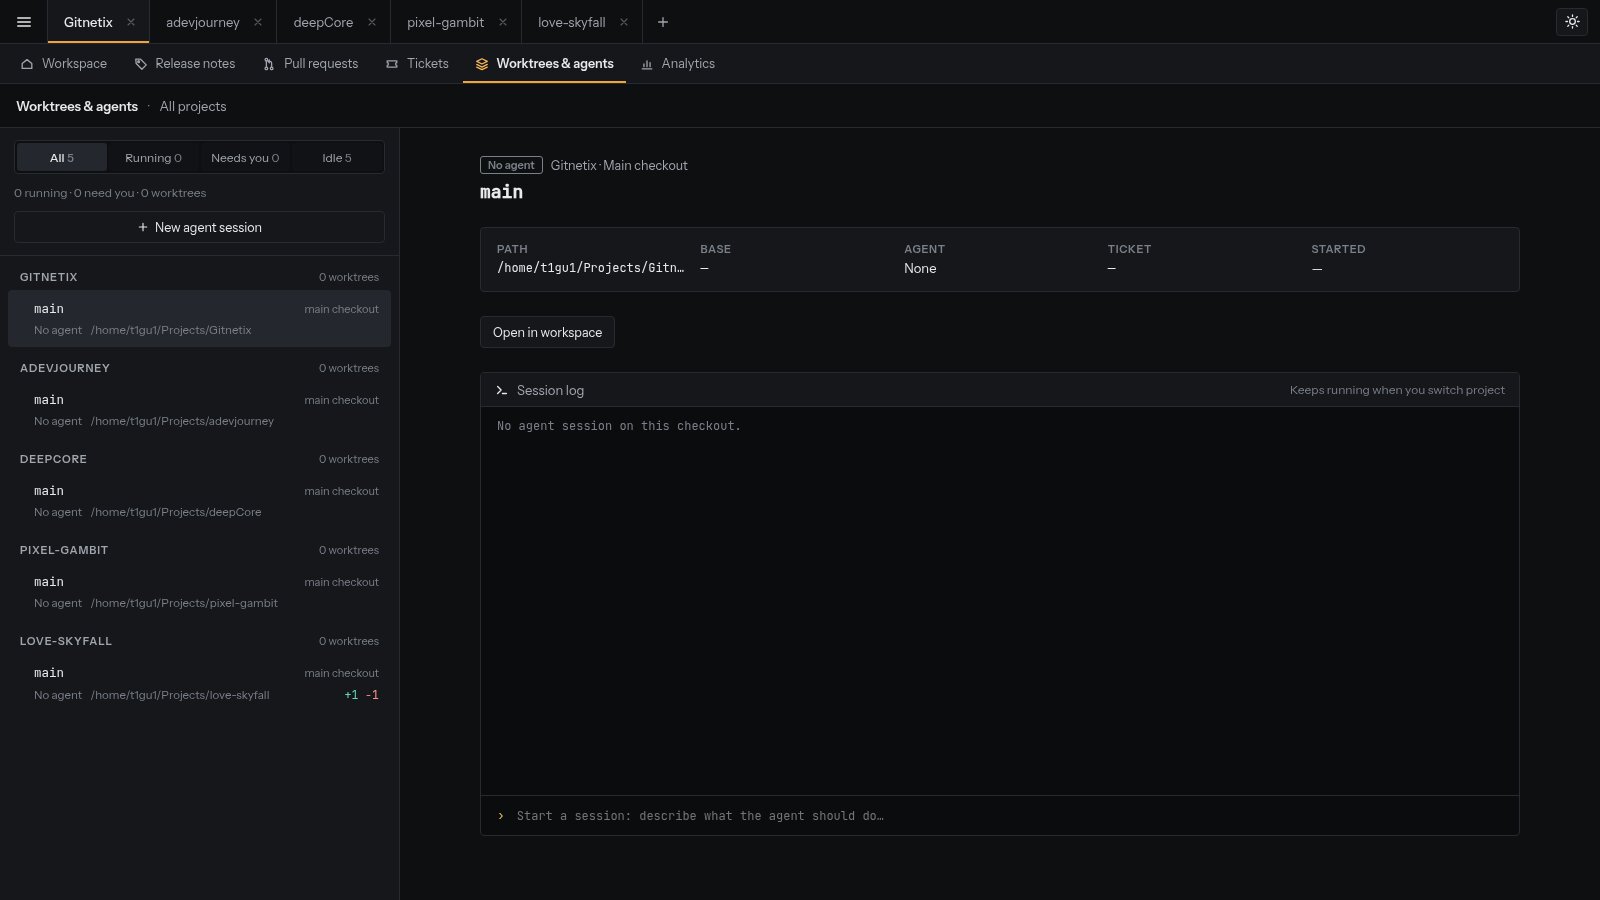Select adevjourney main checkout row

coord(199,410)
